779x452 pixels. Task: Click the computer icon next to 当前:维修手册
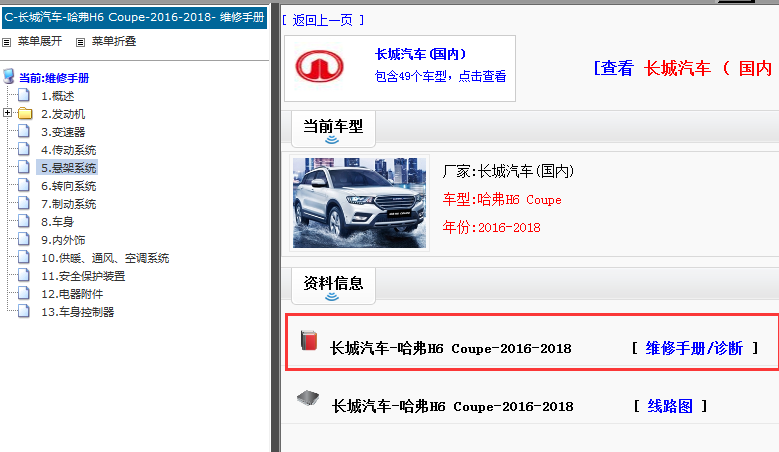[8, 76]
